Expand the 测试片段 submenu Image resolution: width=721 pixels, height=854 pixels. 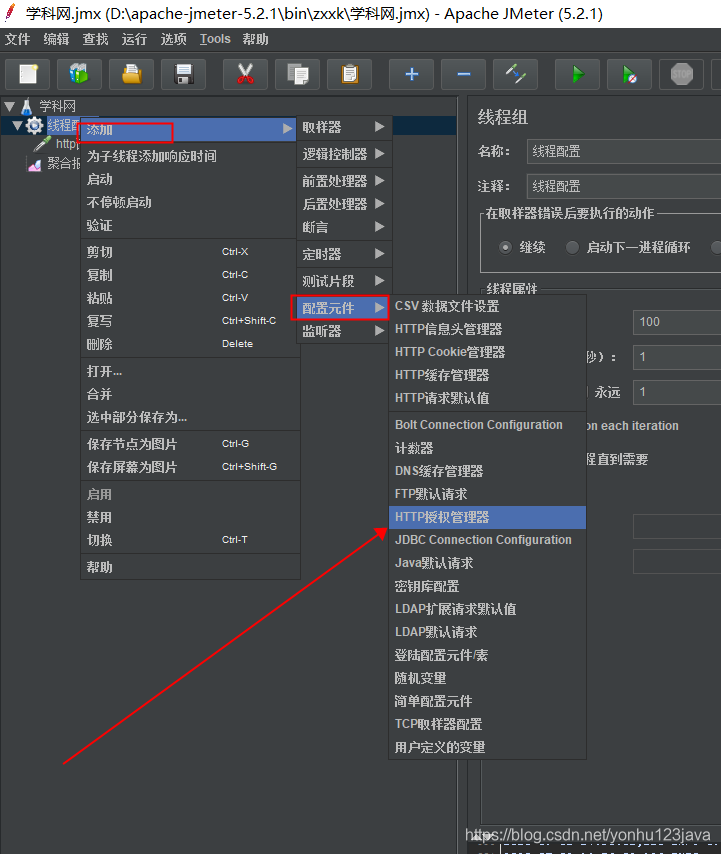coord(344,281)
